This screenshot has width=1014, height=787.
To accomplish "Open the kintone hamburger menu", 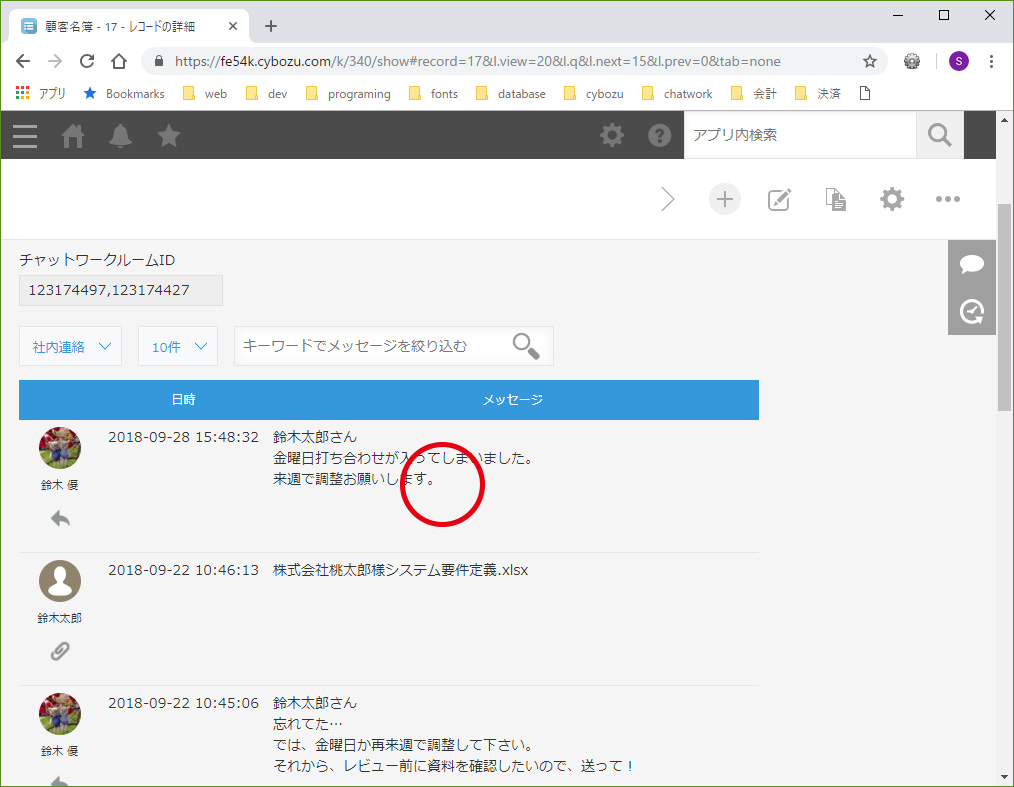I will [25, 136].
